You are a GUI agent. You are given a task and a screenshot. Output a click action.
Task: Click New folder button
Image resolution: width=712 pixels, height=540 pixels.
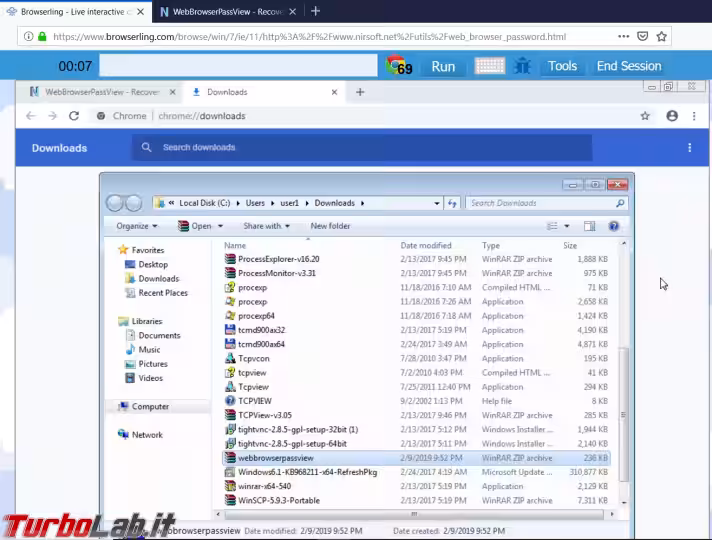[330, 226]
